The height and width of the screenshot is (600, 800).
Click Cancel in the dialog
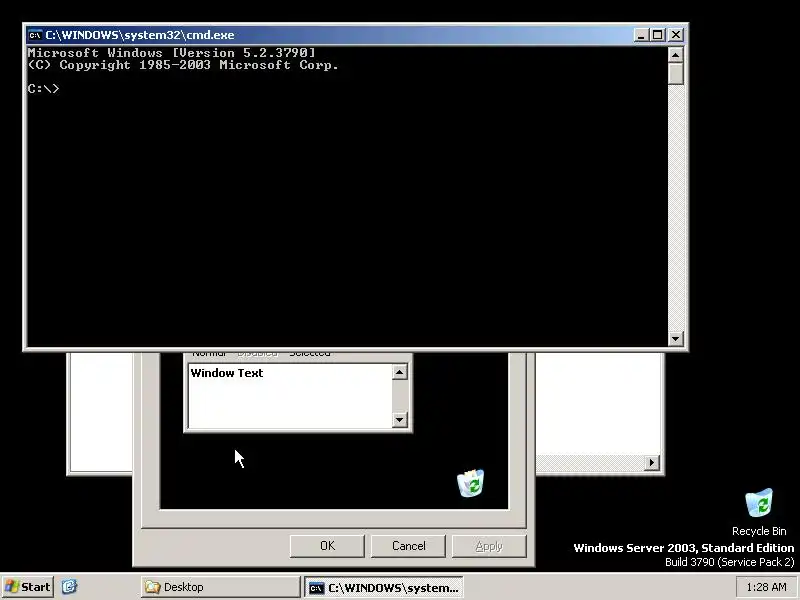(x=408, y=546)
